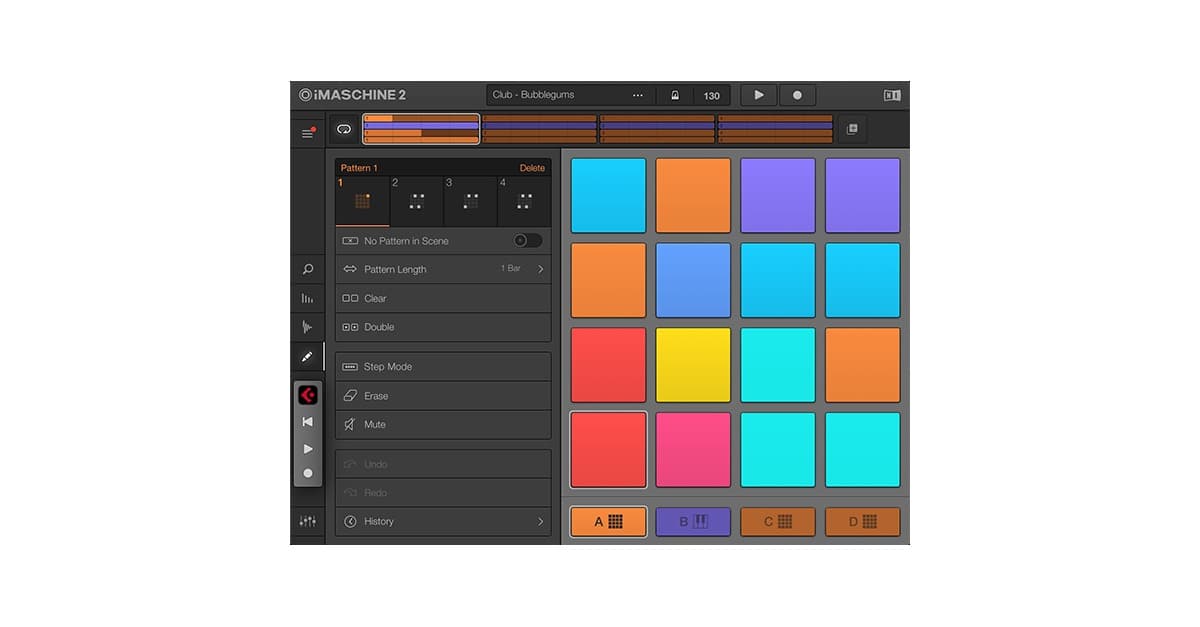Screen dimensions: 1200x627
Task: Set the tempo by clicking 130 field
Action: (x=711, y=95)
